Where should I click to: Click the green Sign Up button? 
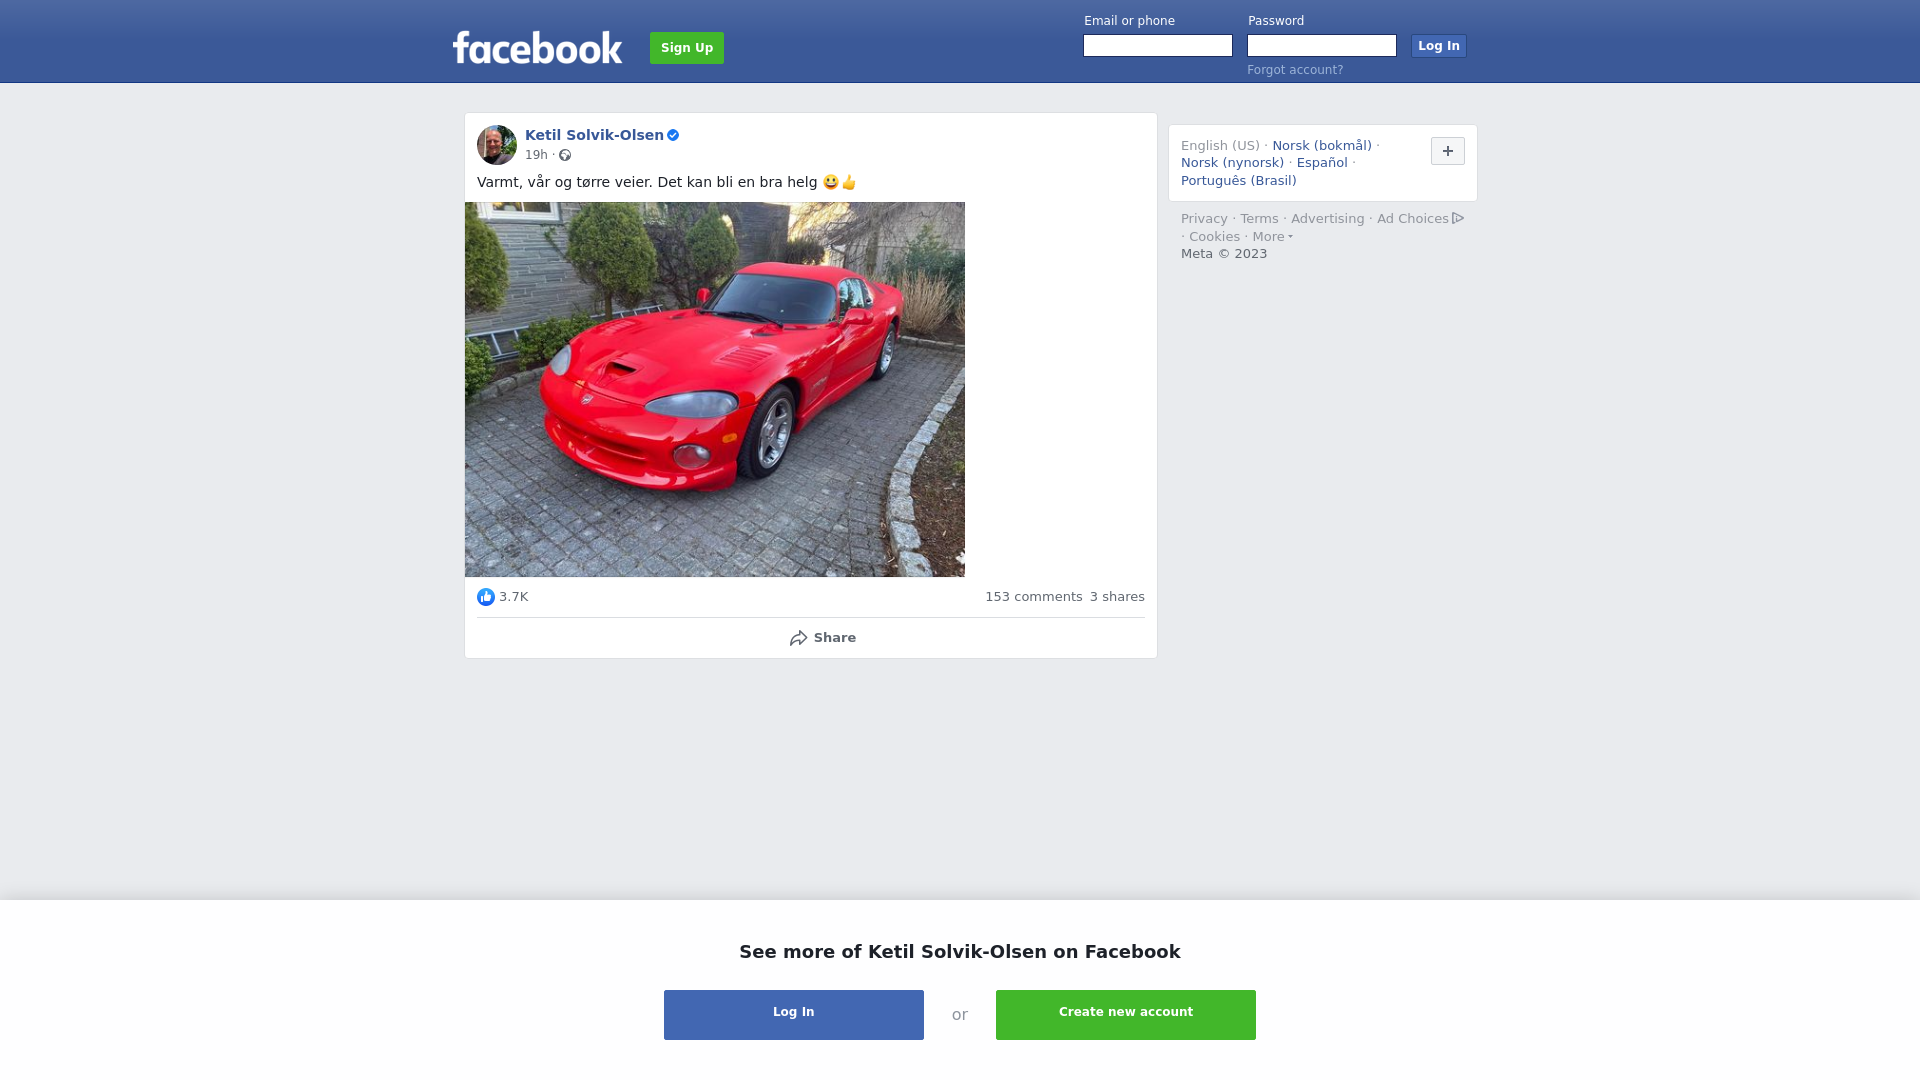(687, 48)
